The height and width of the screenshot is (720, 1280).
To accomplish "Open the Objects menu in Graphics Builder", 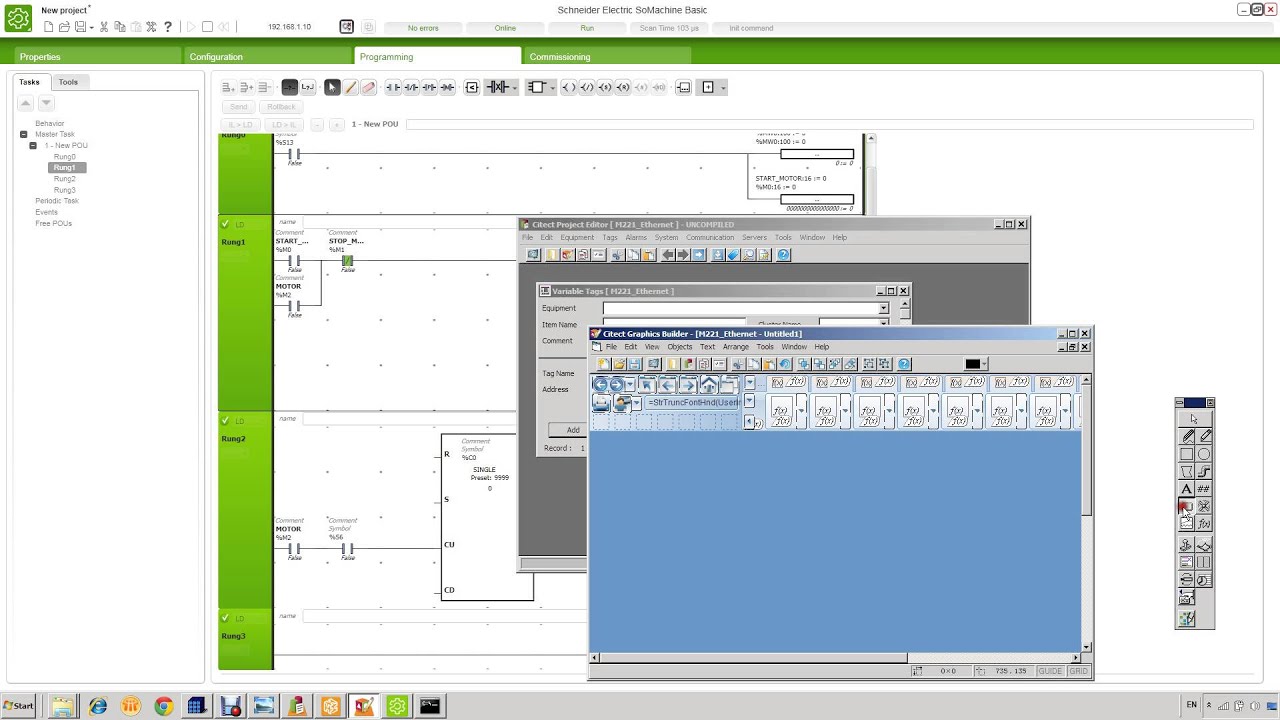I will point(679,347).
